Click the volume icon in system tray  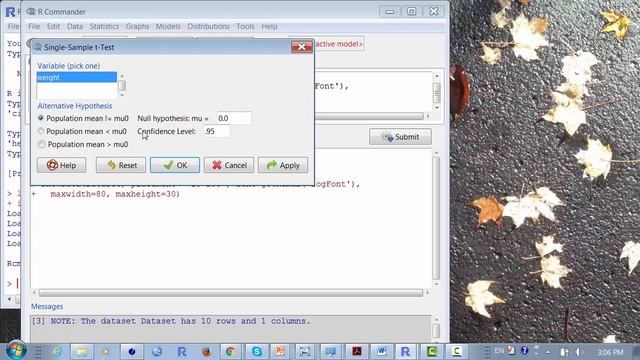pyautogui.click(x=579, y=351)
